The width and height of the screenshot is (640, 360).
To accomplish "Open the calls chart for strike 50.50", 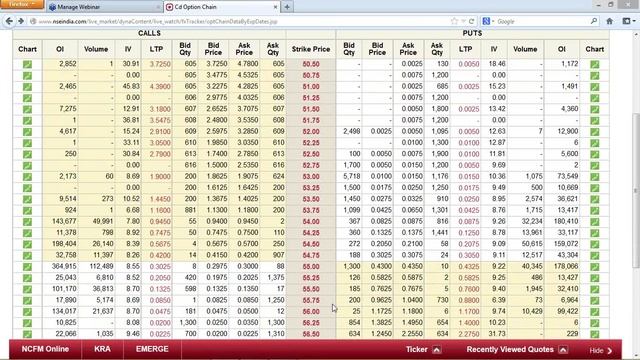I will 27,64.
